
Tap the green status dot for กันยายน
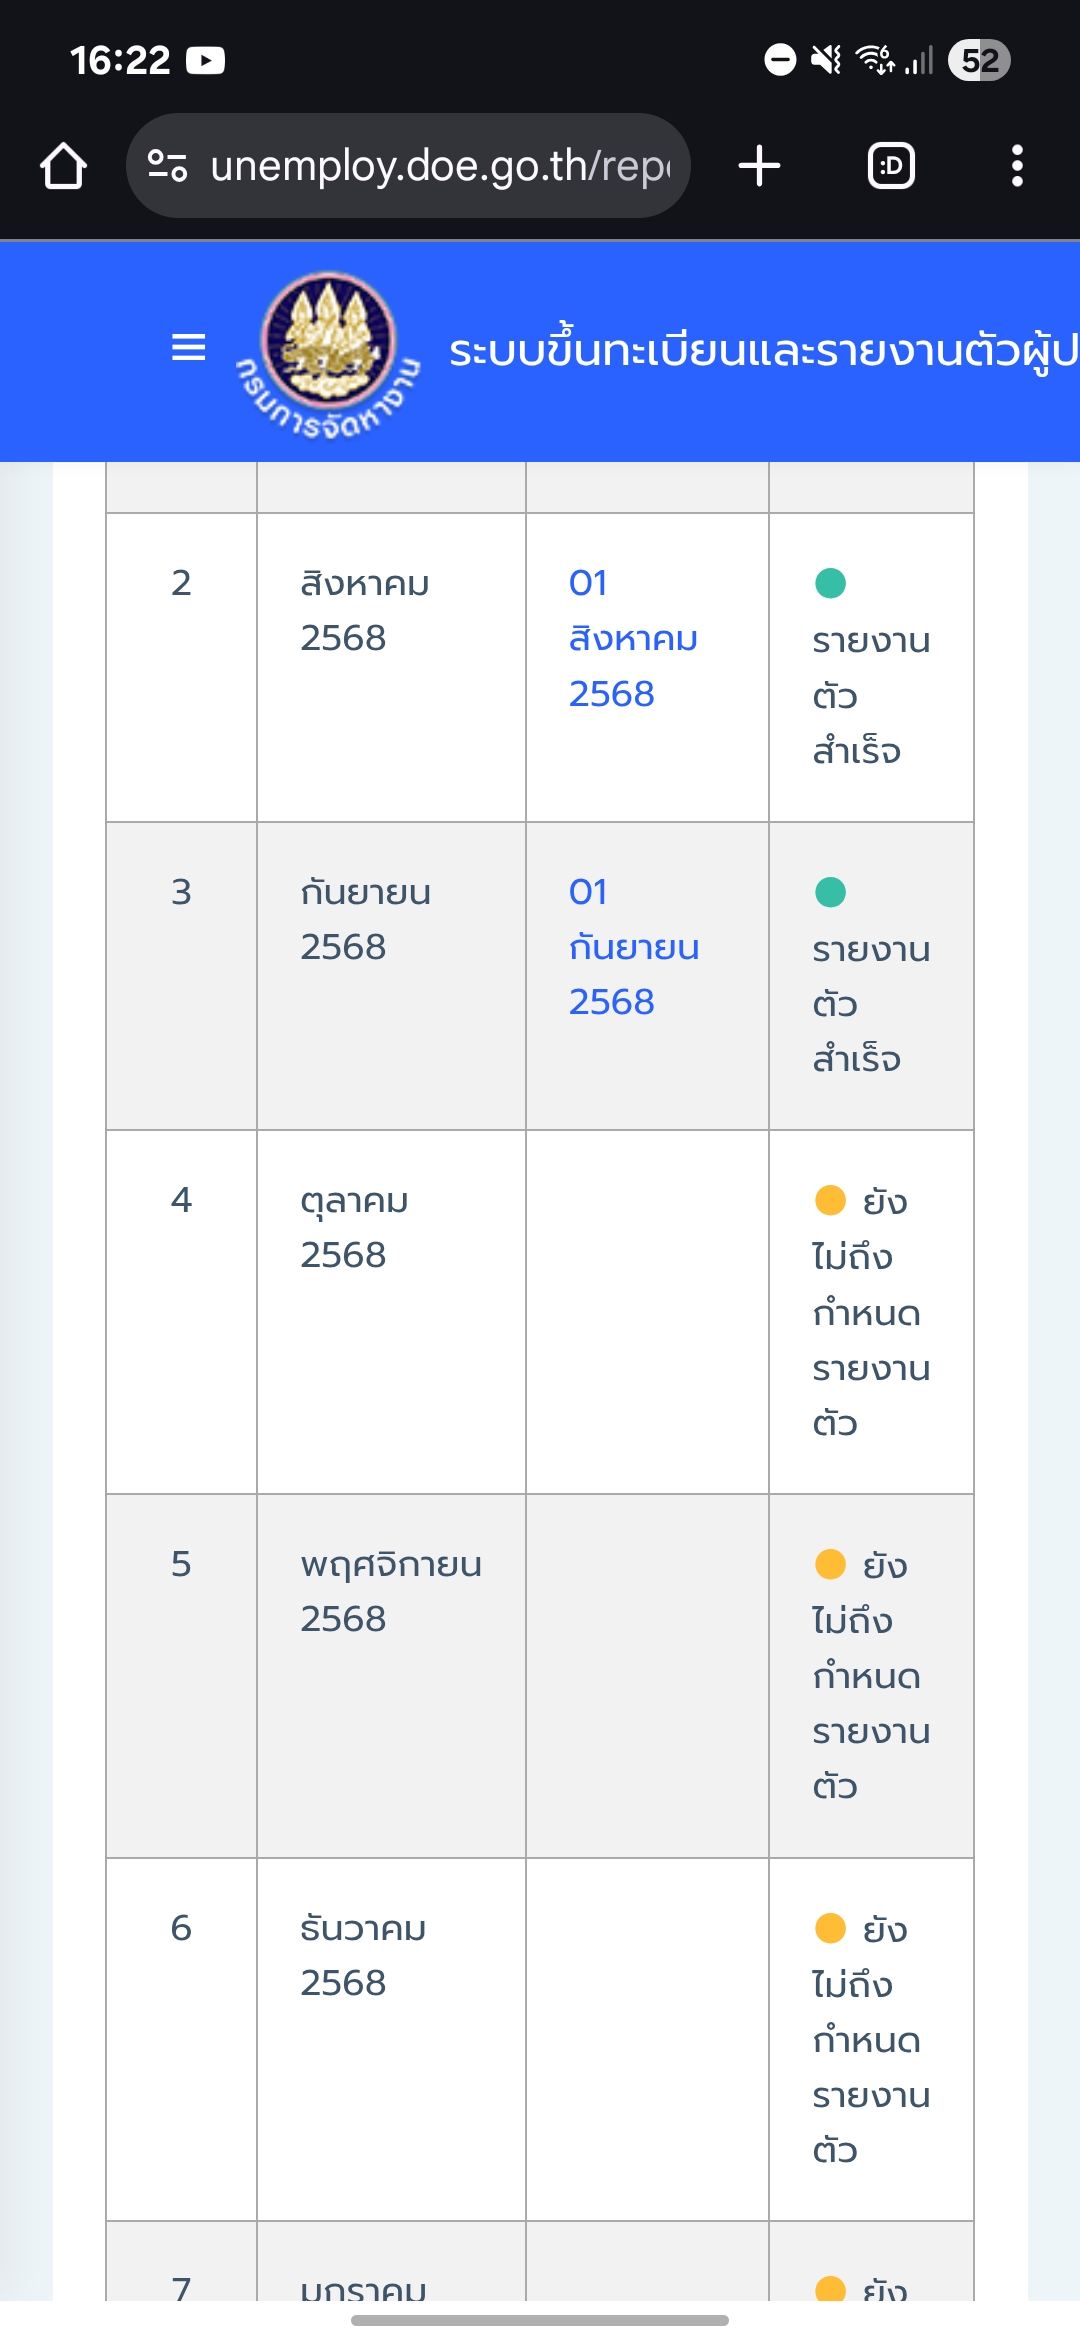(830, 892)
